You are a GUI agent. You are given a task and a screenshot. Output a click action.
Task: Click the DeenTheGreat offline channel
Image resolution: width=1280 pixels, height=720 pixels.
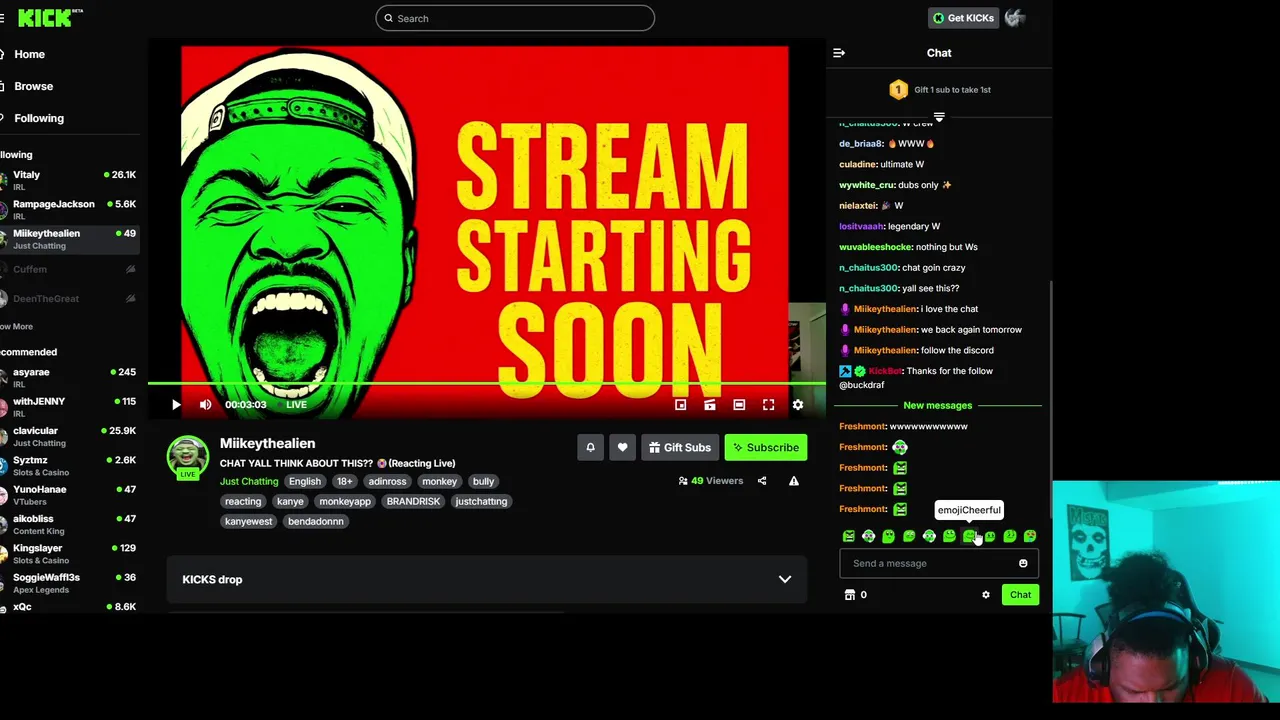pyautogui.click(x=69, y=298)
